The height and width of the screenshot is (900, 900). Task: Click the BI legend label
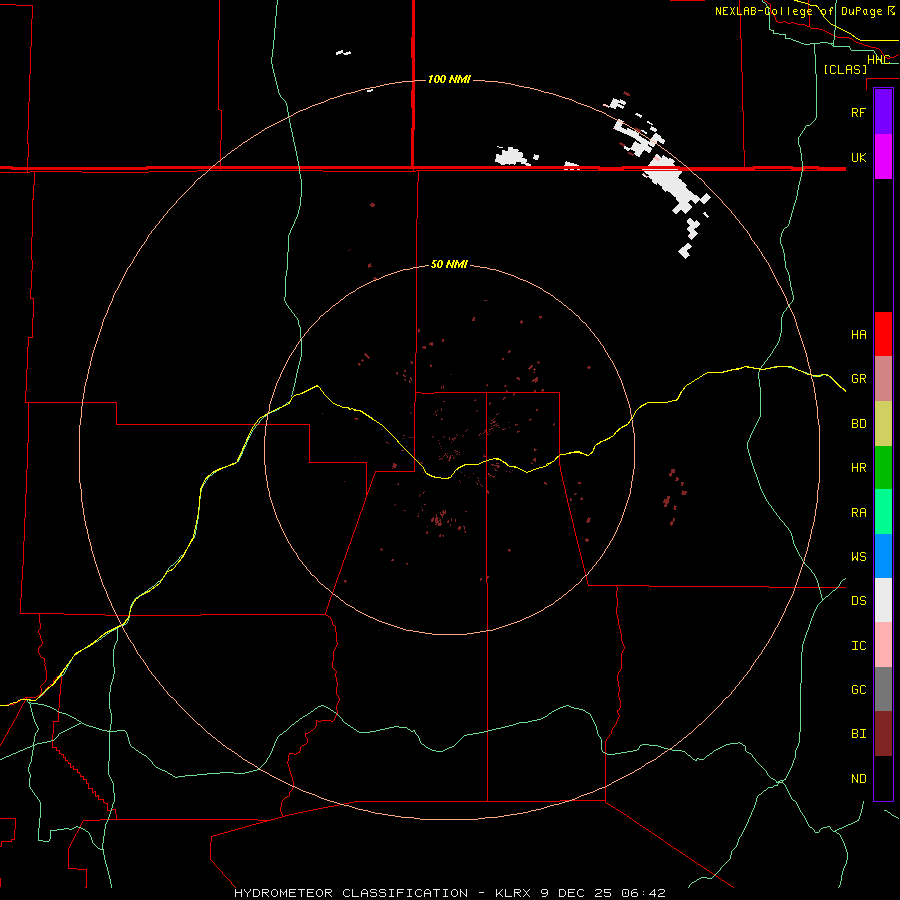859,734
